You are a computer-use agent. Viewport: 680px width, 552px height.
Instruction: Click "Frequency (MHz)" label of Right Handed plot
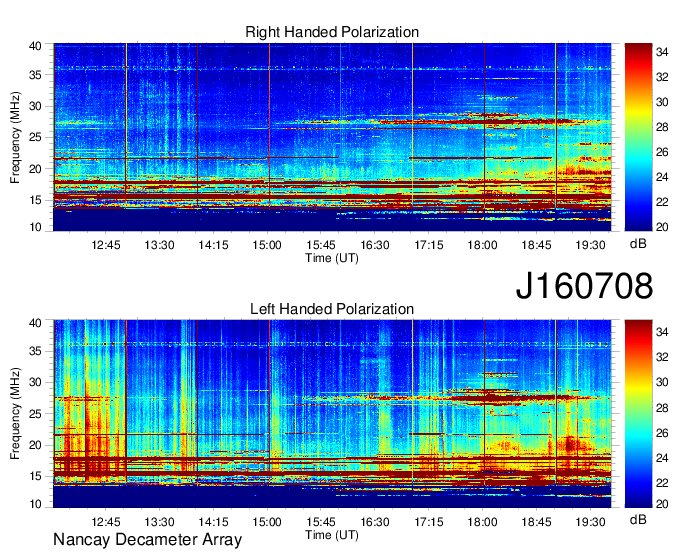tap(15, 137)
